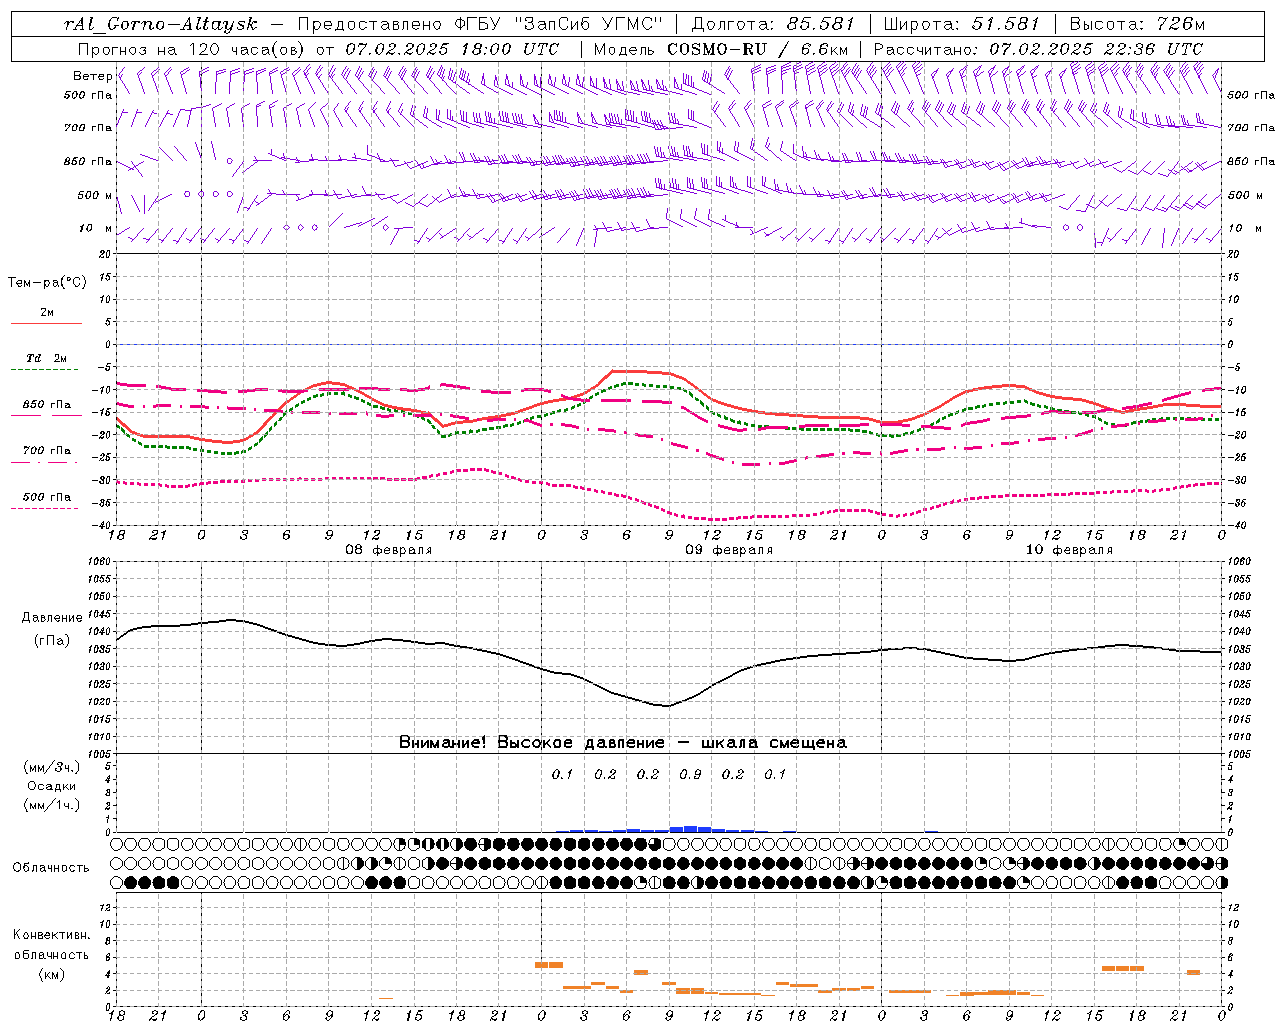Screen dimensions: 1280x1024
Task: Click the forecast header Прогноз на 120 часа(ов)
Action: [191, 49]
